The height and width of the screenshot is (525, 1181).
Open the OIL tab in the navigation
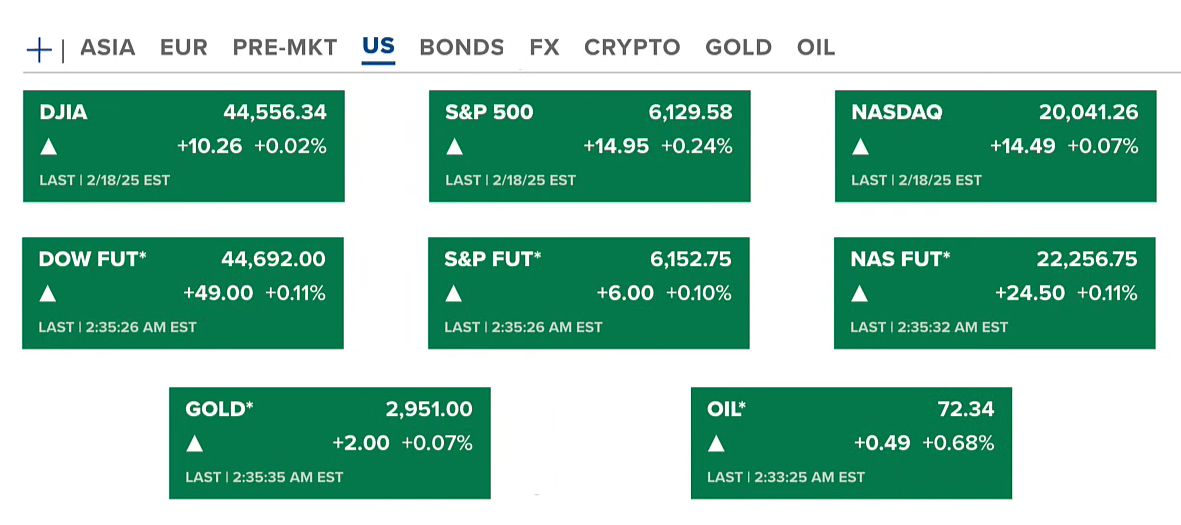tap(816, 47)
